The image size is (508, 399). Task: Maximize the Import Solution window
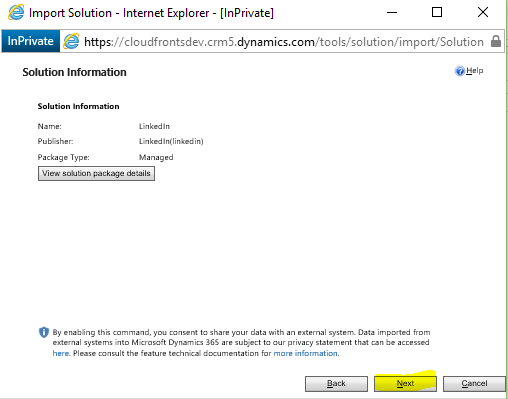[x=437, y=12]
